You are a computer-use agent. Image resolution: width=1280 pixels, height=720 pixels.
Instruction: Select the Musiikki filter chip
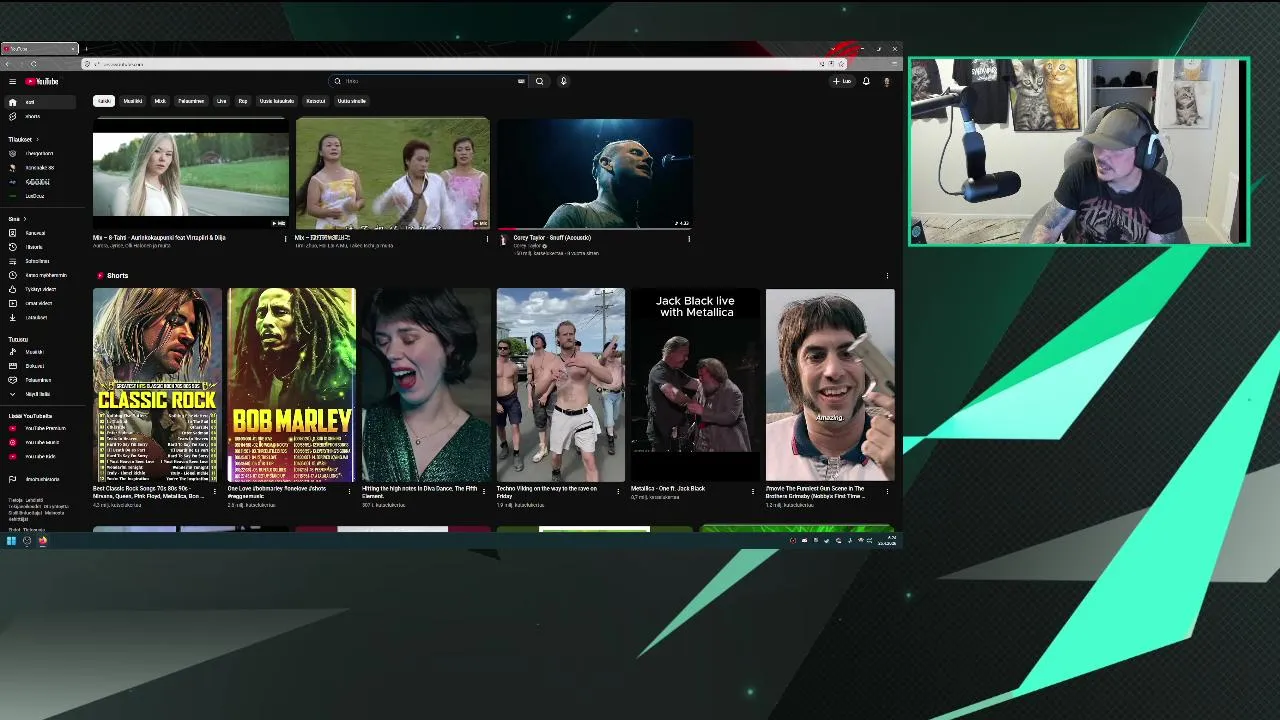(133, 101)
